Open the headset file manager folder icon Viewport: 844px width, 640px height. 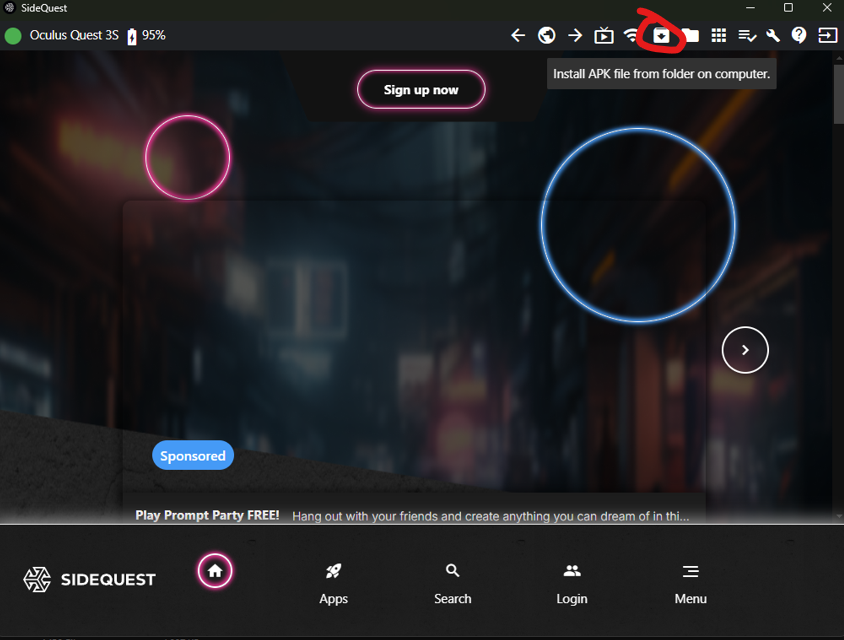[691, 36]
